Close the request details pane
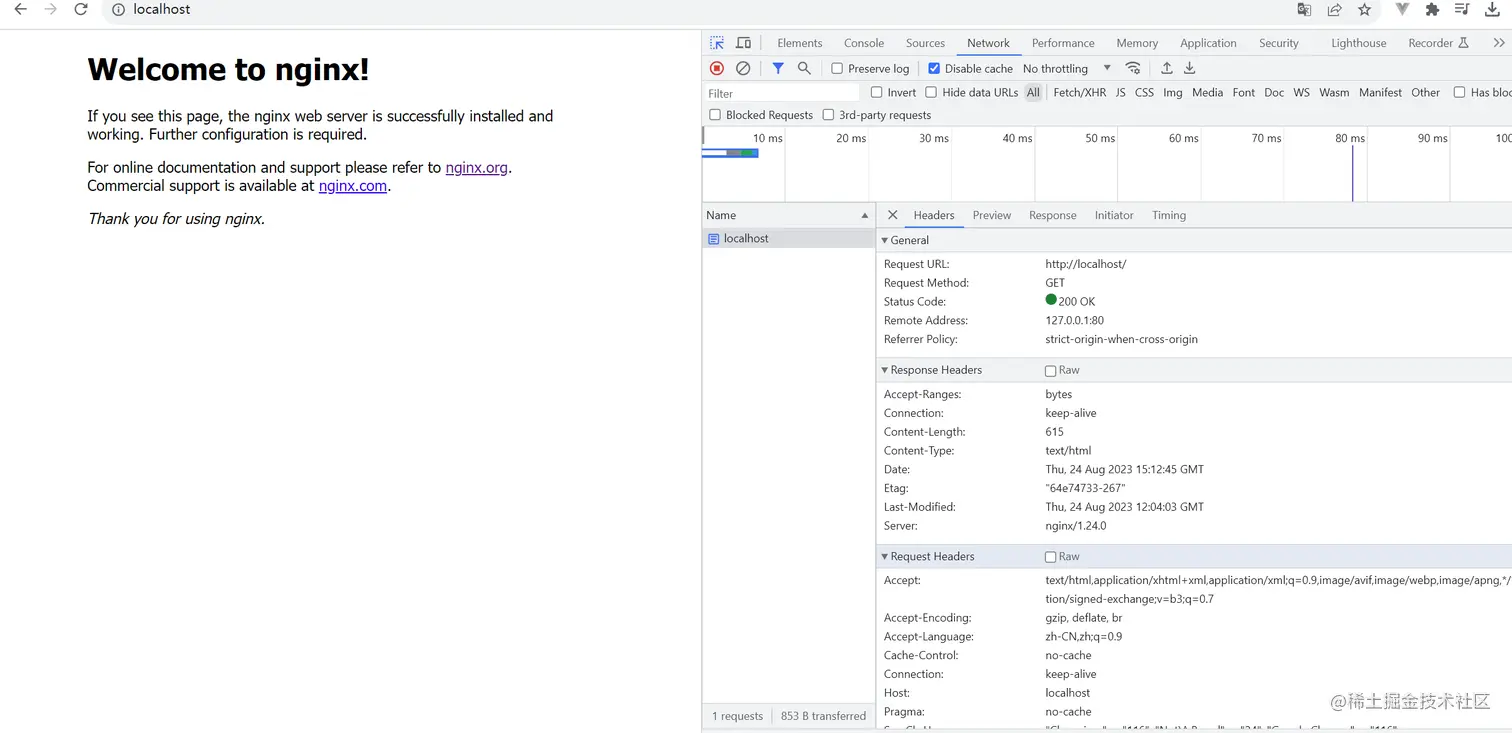This screenshot has height=733, width=1512. (x=893, y=215)
